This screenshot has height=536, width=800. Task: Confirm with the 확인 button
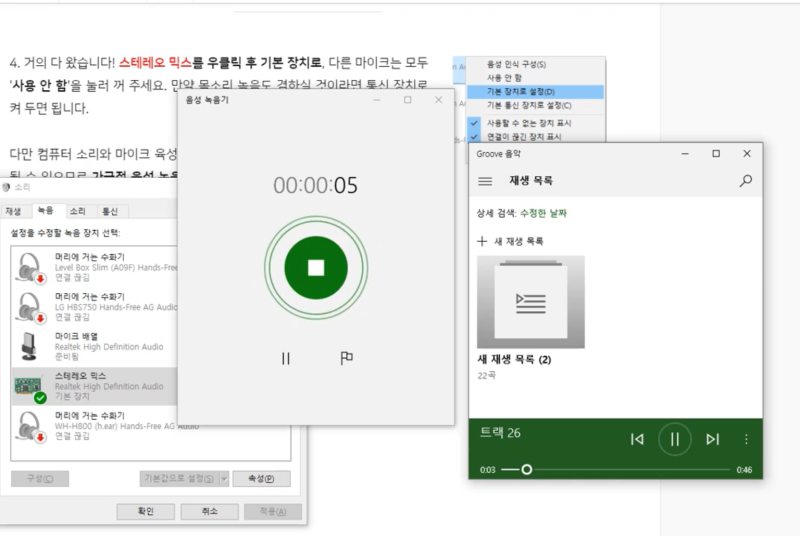146,511
